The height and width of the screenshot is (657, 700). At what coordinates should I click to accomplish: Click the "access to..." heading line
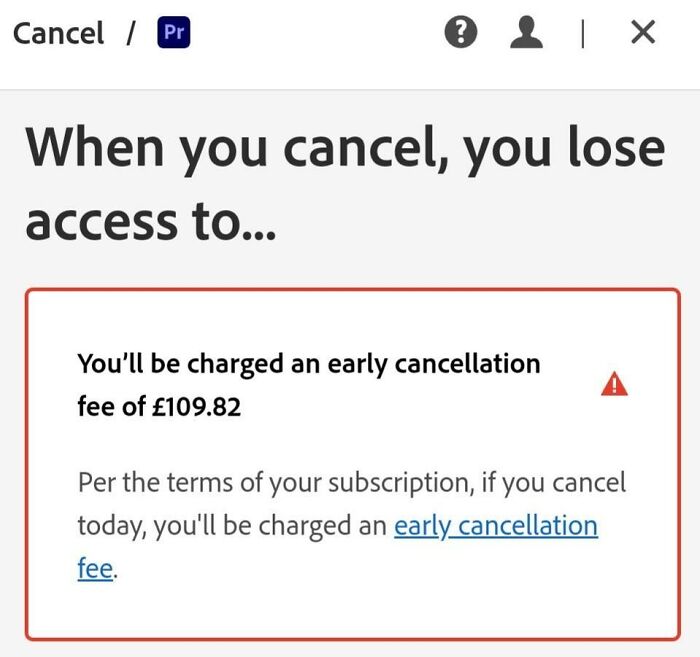tap(150, 220)
